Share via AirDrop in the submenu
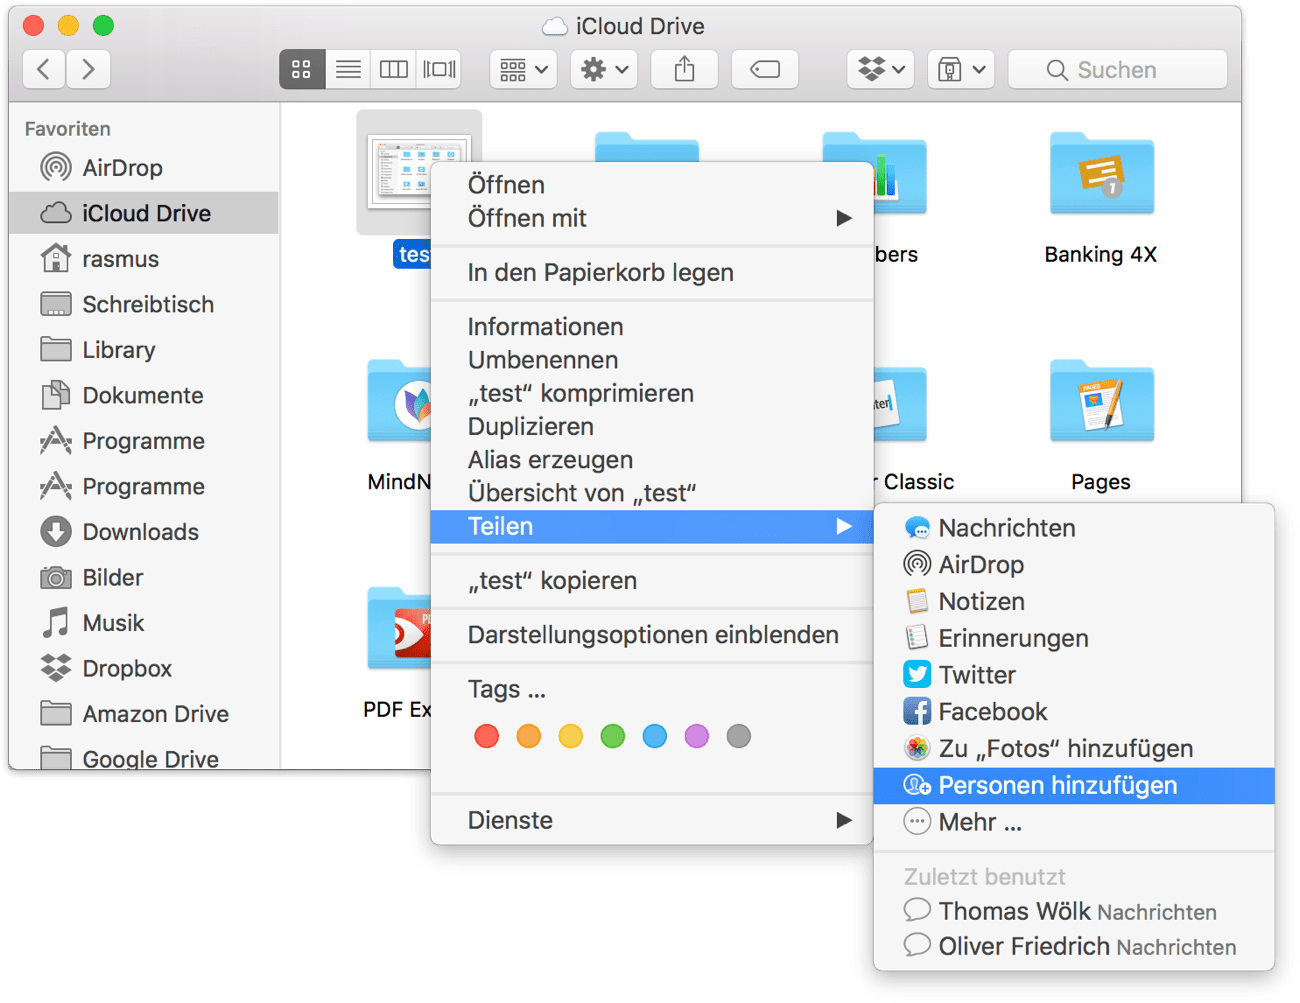The height and width of the screenshot is (1003, 1300). coord(1074,565)
